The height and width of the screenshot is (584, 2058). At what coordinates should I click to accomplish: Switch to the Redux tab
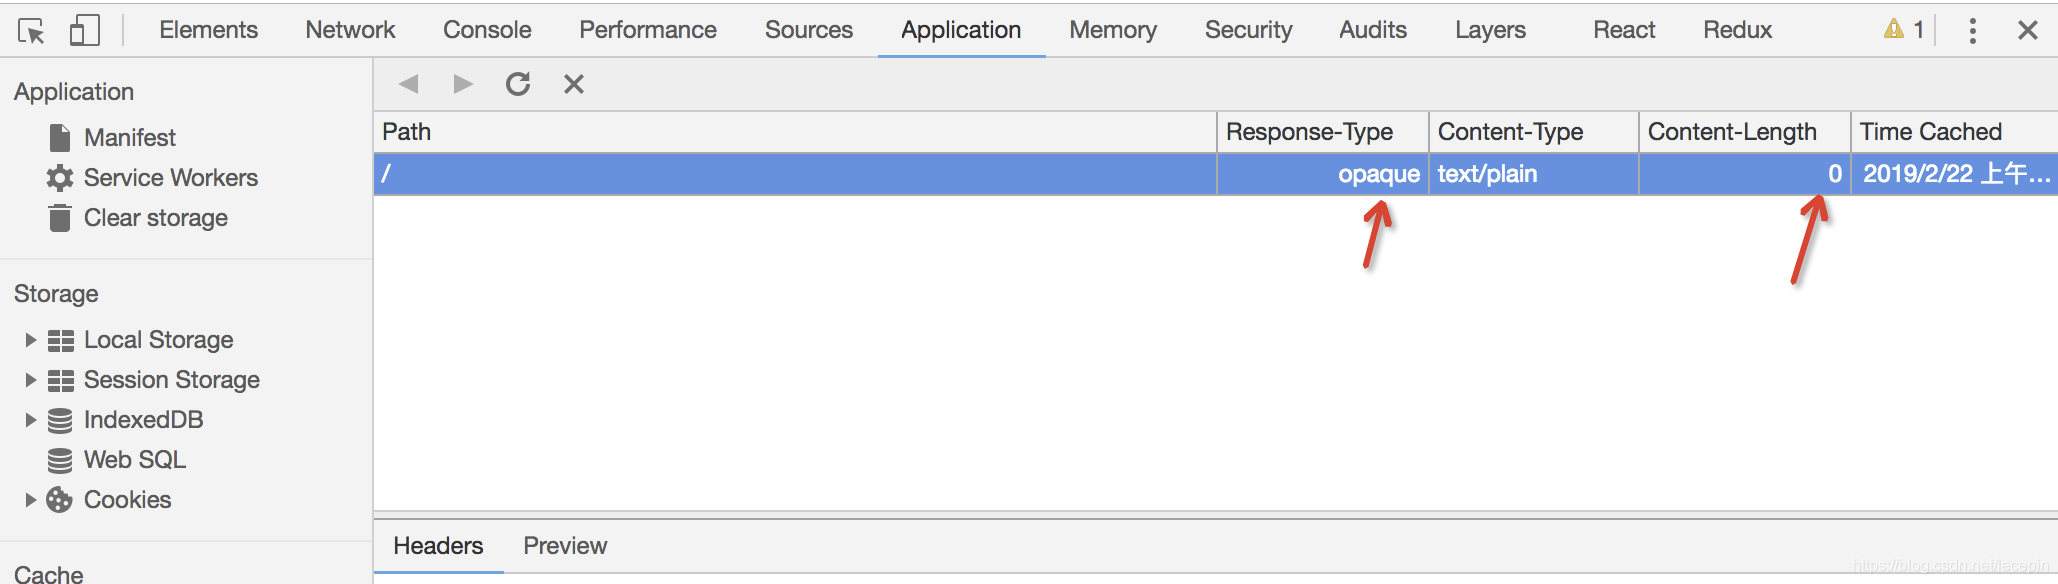[1737, 30]
